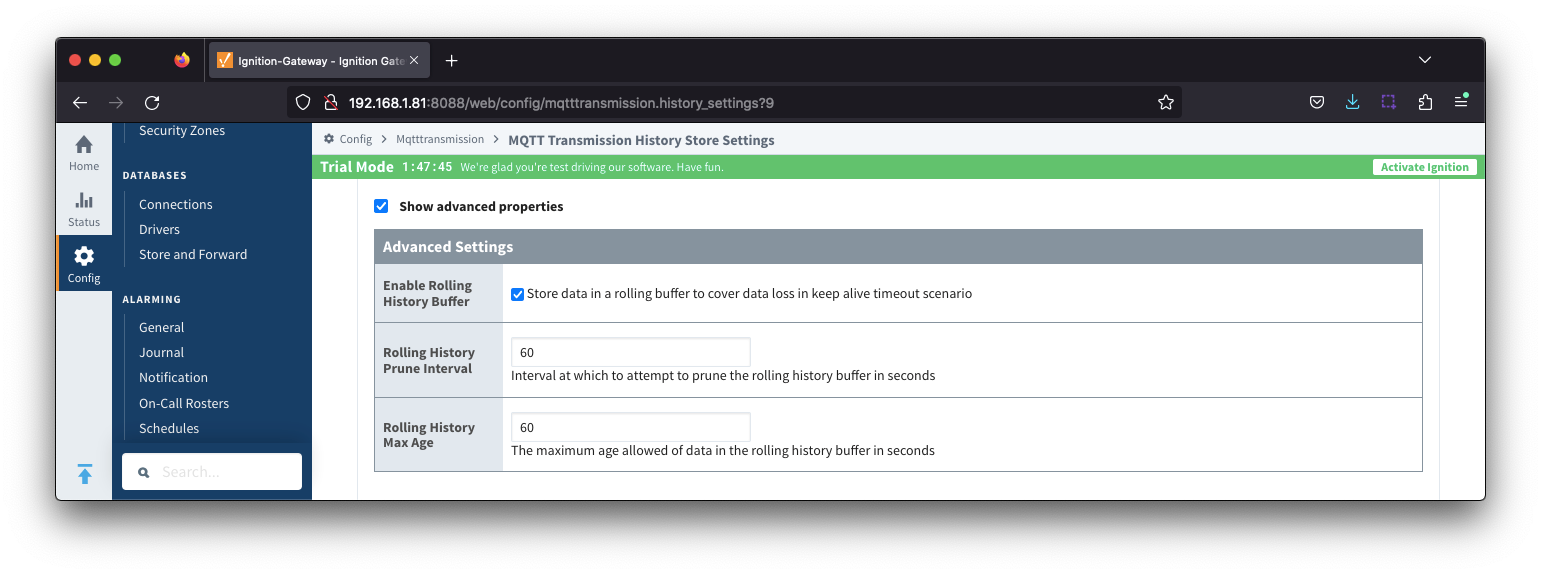Click the Activate Ignition button
Image resolution: width=1541 pixels, height=574 pixels.
[x=1424, y=167]
